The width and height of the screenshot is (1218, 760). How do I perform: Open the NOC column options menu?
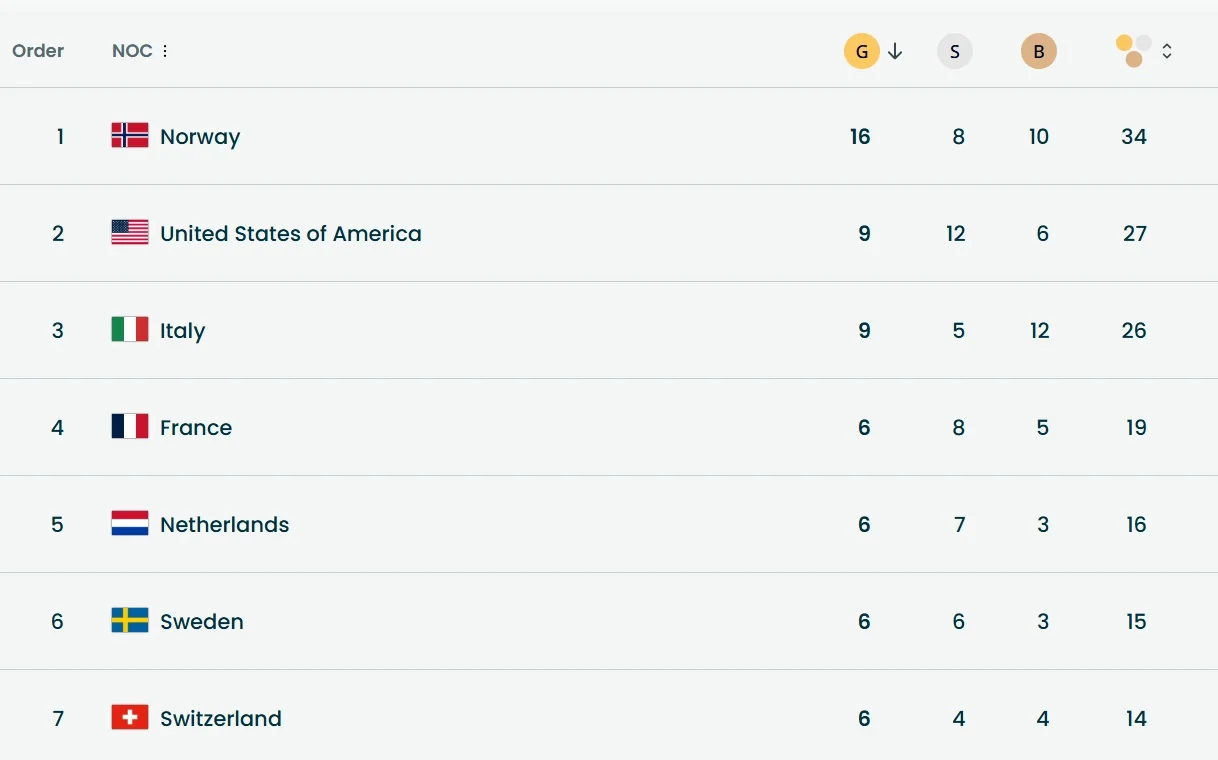[165, 51]
